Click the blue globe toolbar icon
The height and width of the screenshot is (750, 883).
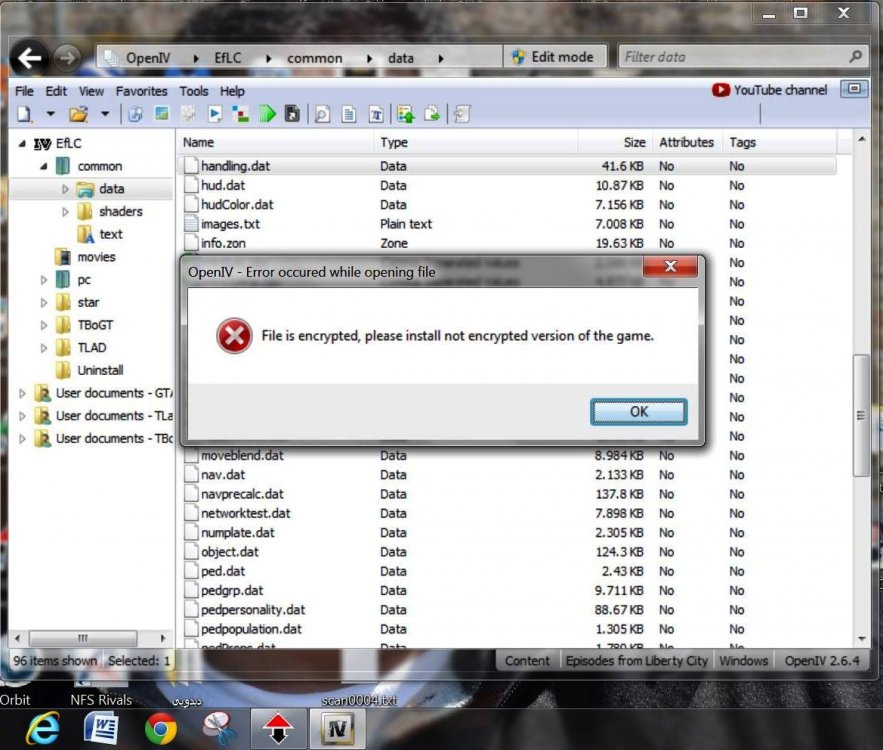point(135,114)
